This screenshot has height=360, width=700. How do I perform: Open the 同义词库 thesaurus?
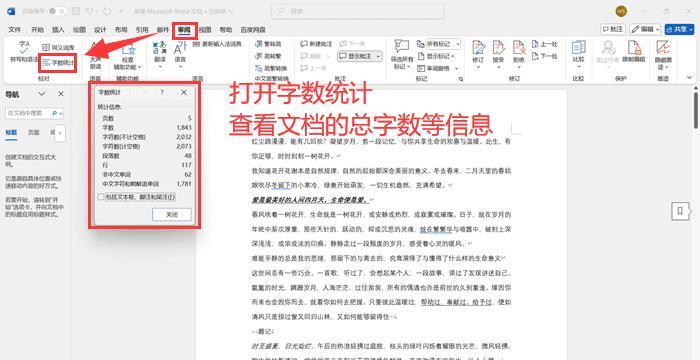pos(58,47)
